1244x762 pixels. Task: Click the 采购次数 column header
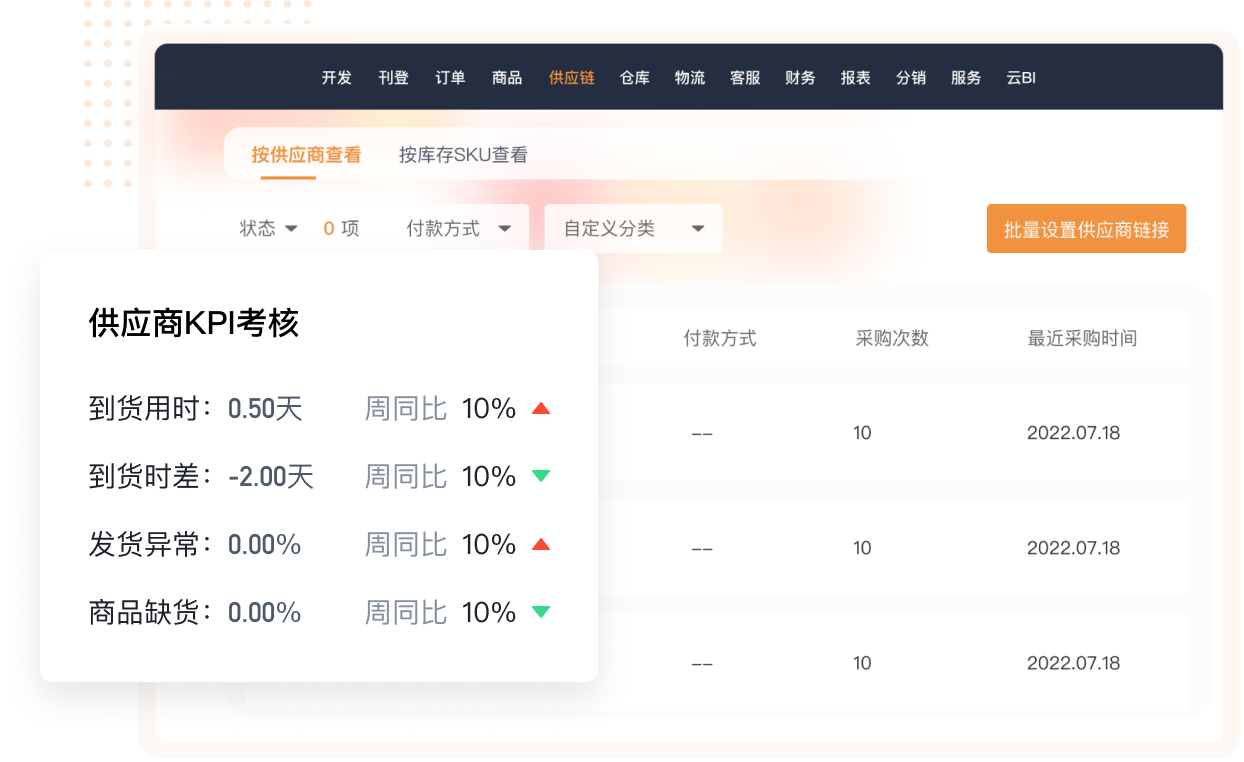892,338
